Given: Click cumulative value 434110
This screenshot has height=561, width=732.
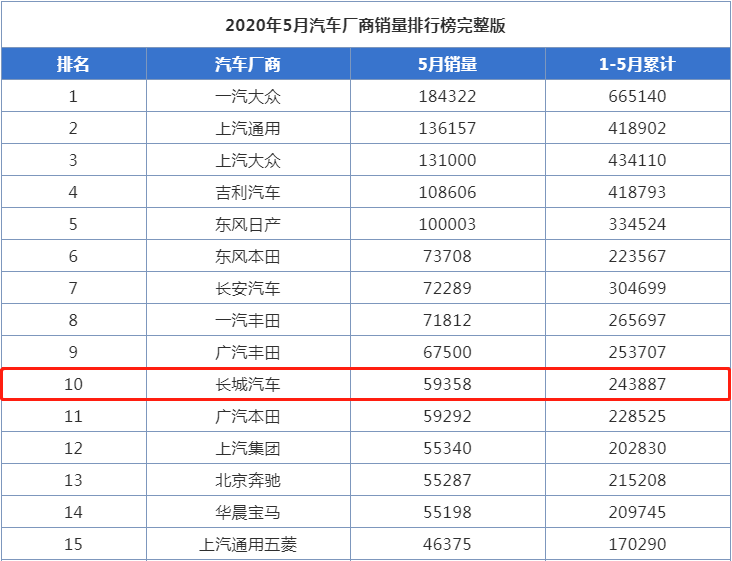Looking at the screenshot, I should pyautogui.click(x=637, y=161).
